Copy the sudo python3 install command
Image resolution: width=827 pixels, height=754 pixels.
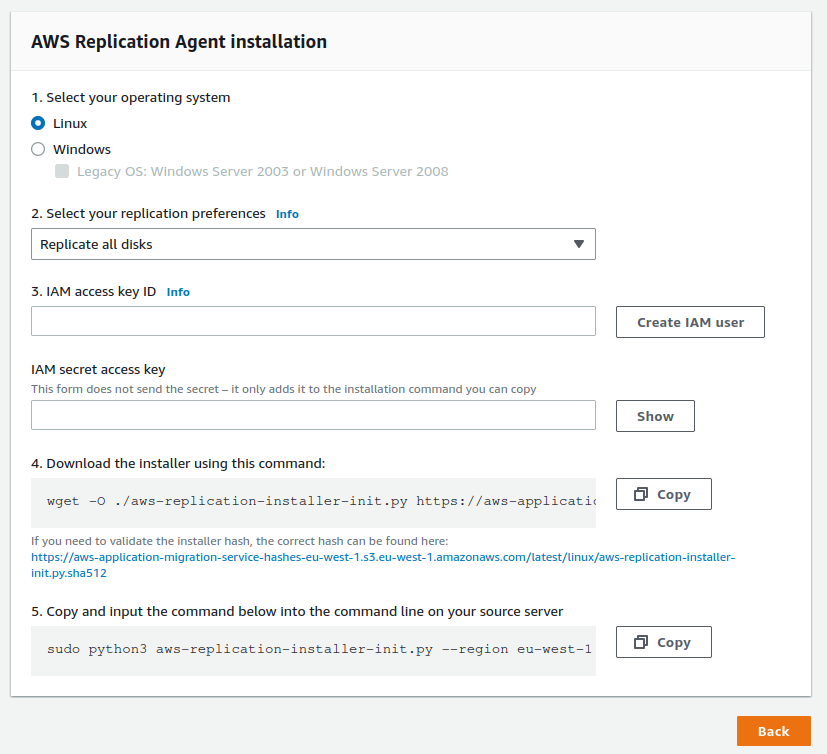663,642
